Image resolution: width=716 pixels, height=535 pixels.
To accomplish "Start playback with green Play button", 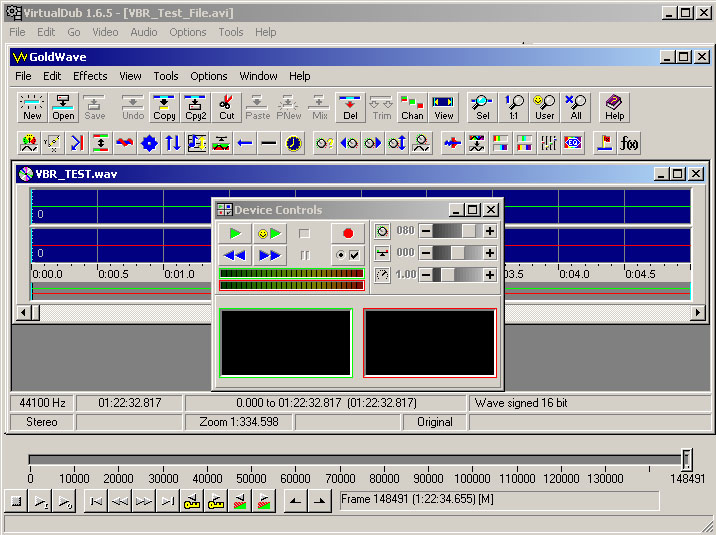I will tap(235, 234).
